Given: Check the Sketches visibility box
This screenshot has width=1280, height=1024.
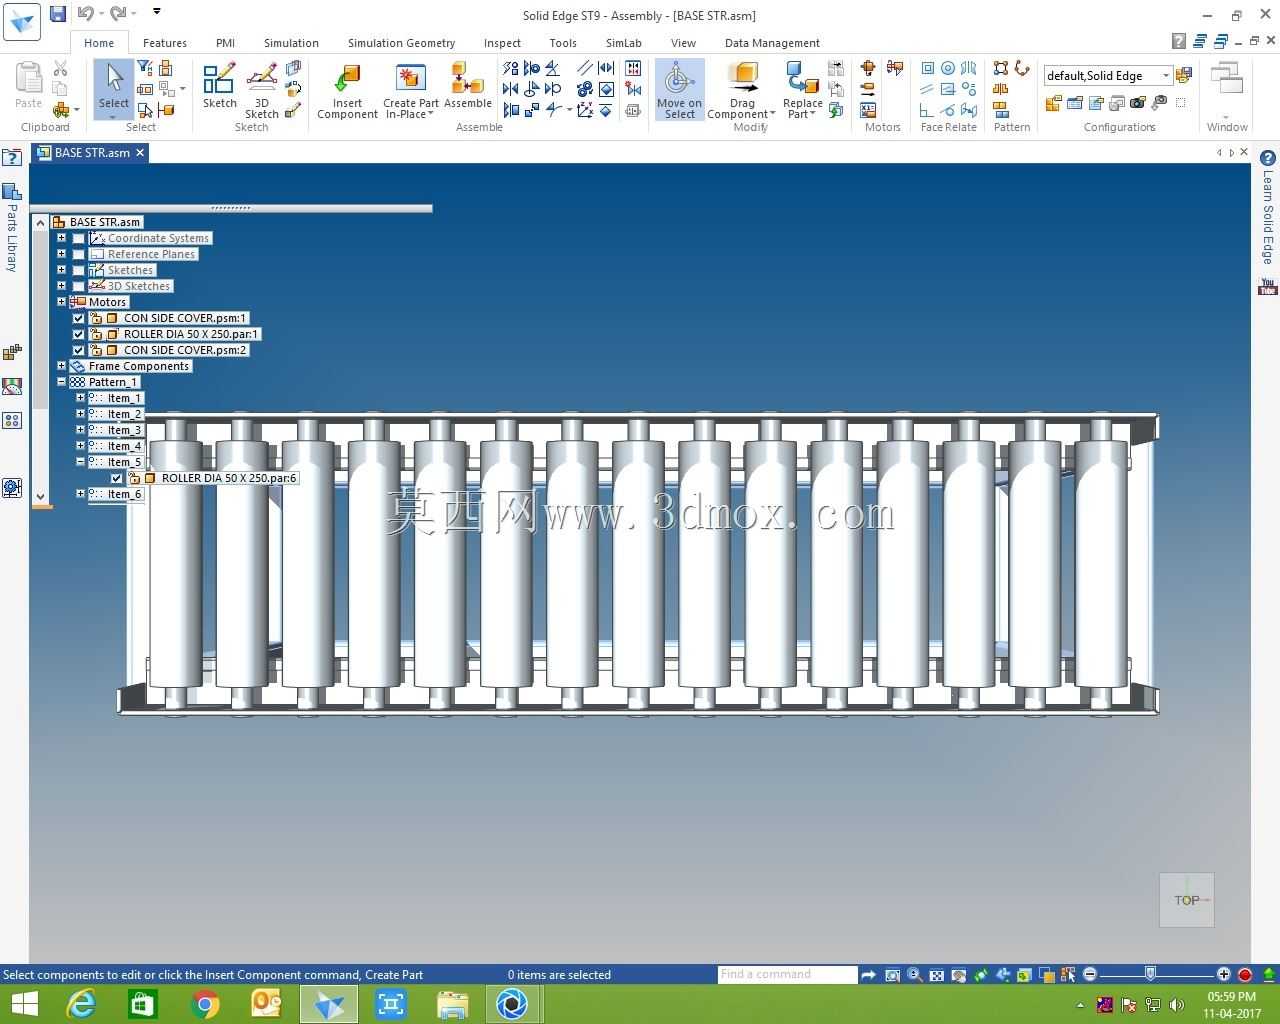Looking at the screenshot, I should pyautogui.click(x=79, y=270).
